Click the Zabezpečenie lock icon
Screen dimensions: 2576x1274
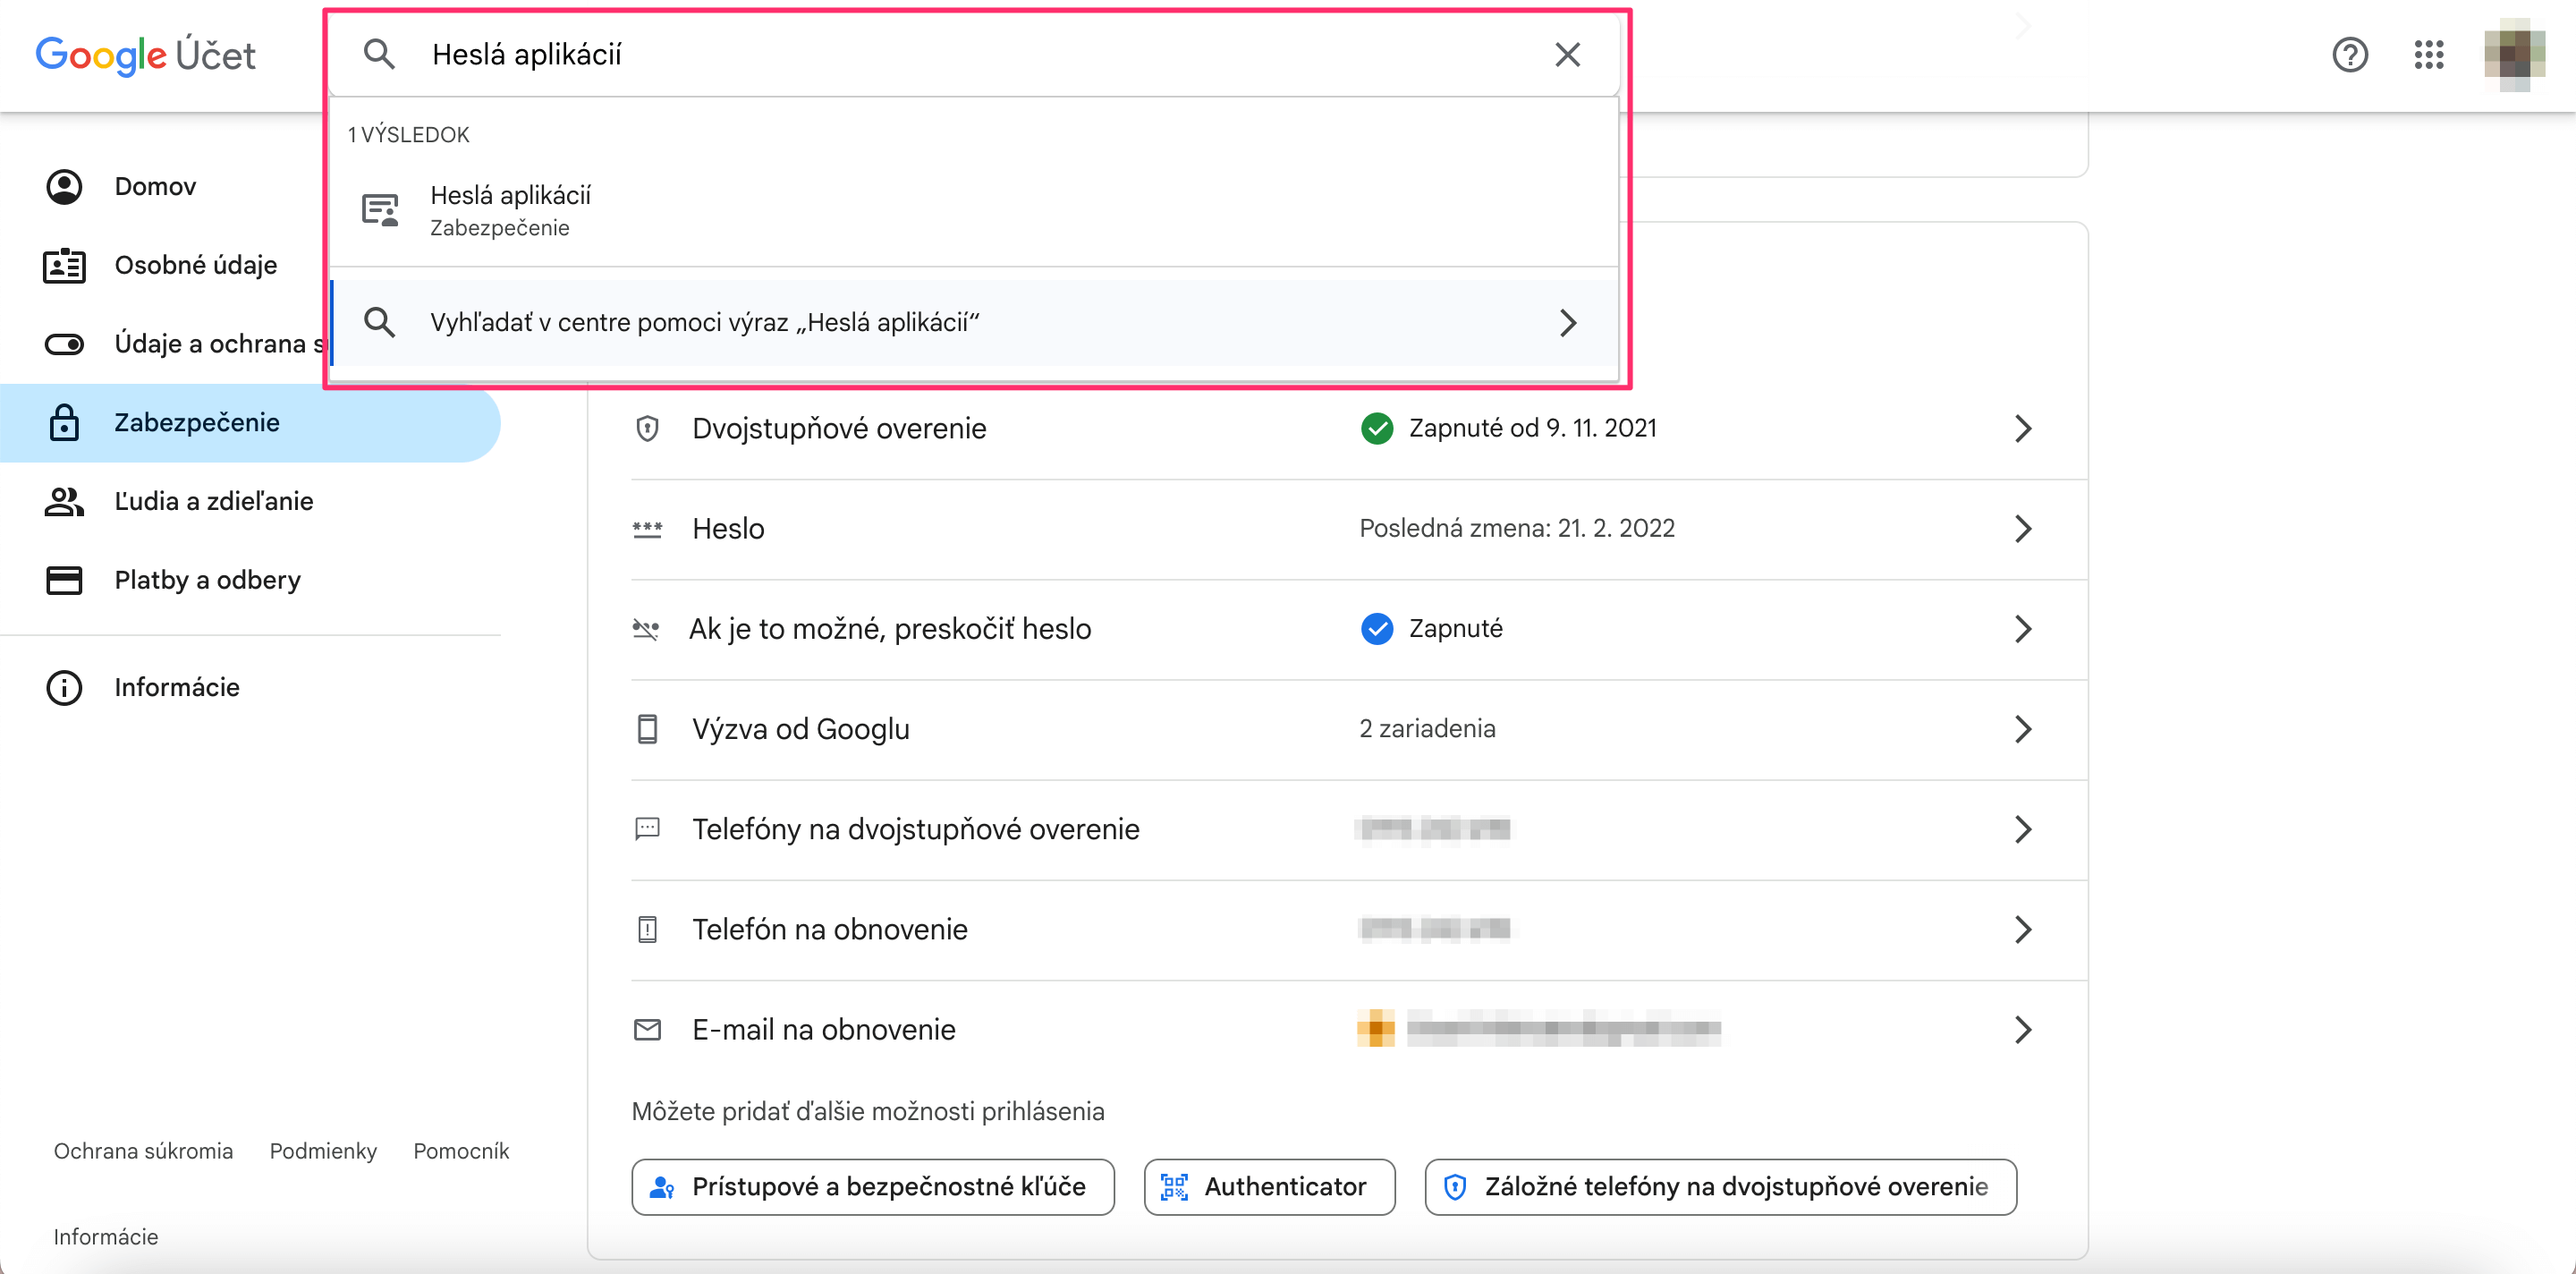64,422
